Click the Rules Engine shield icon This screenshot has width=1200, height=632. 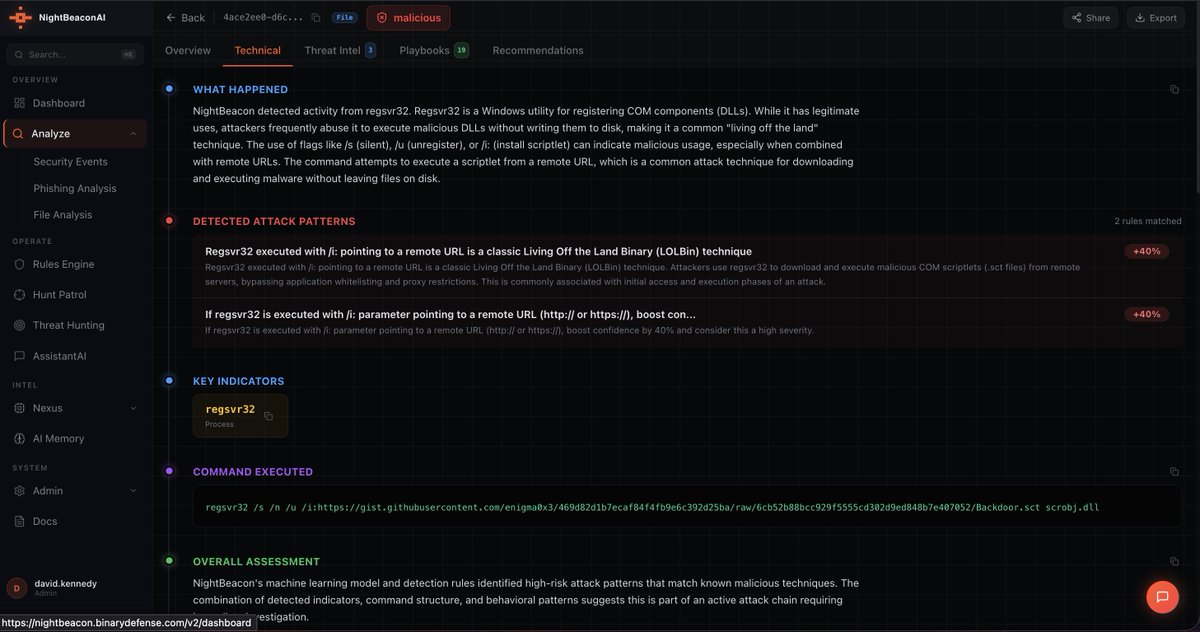point(20,264)
